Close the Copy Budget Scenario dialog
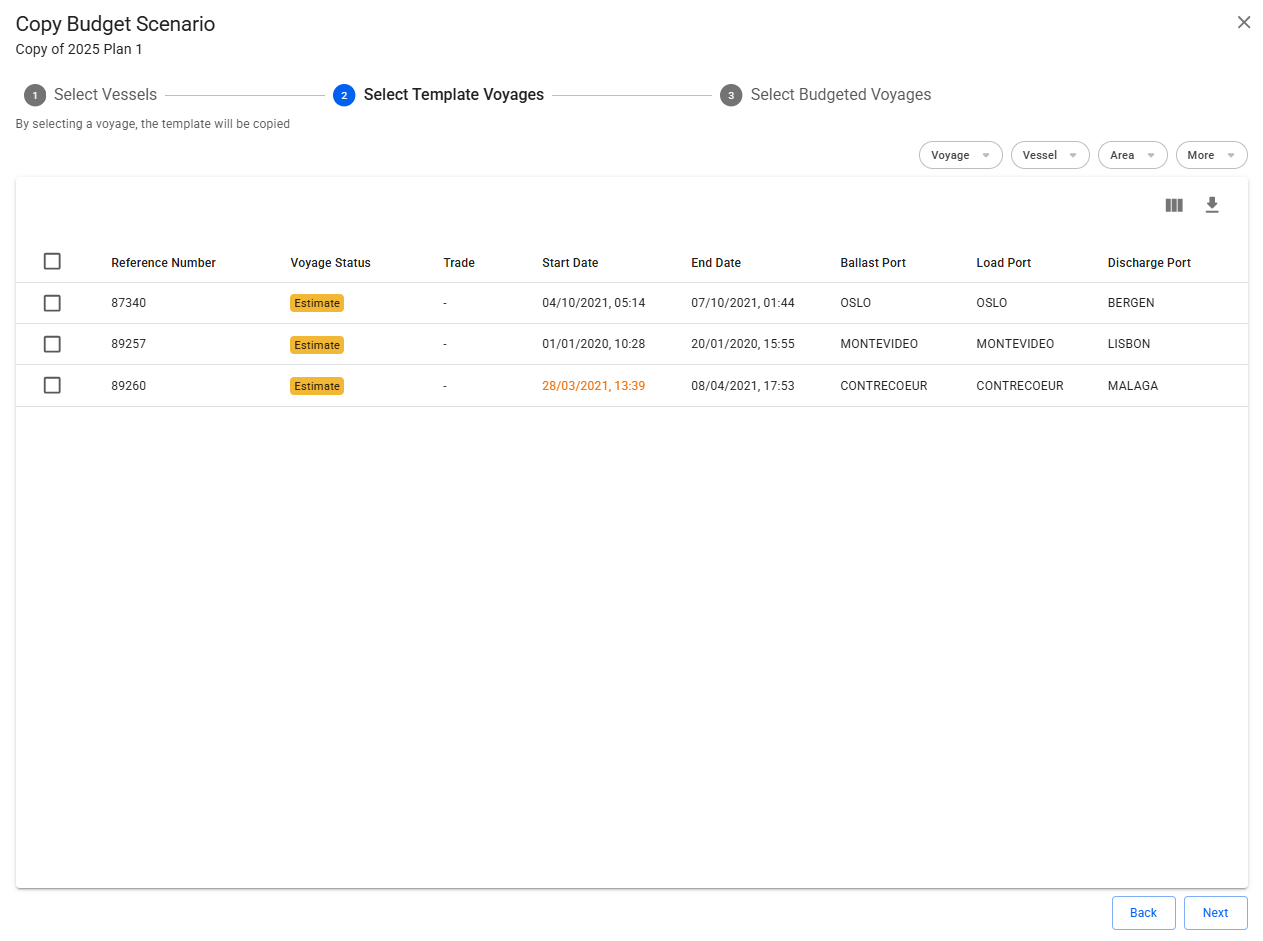The width and height of the screenshot is (1263, 941). click(1244, 22)
